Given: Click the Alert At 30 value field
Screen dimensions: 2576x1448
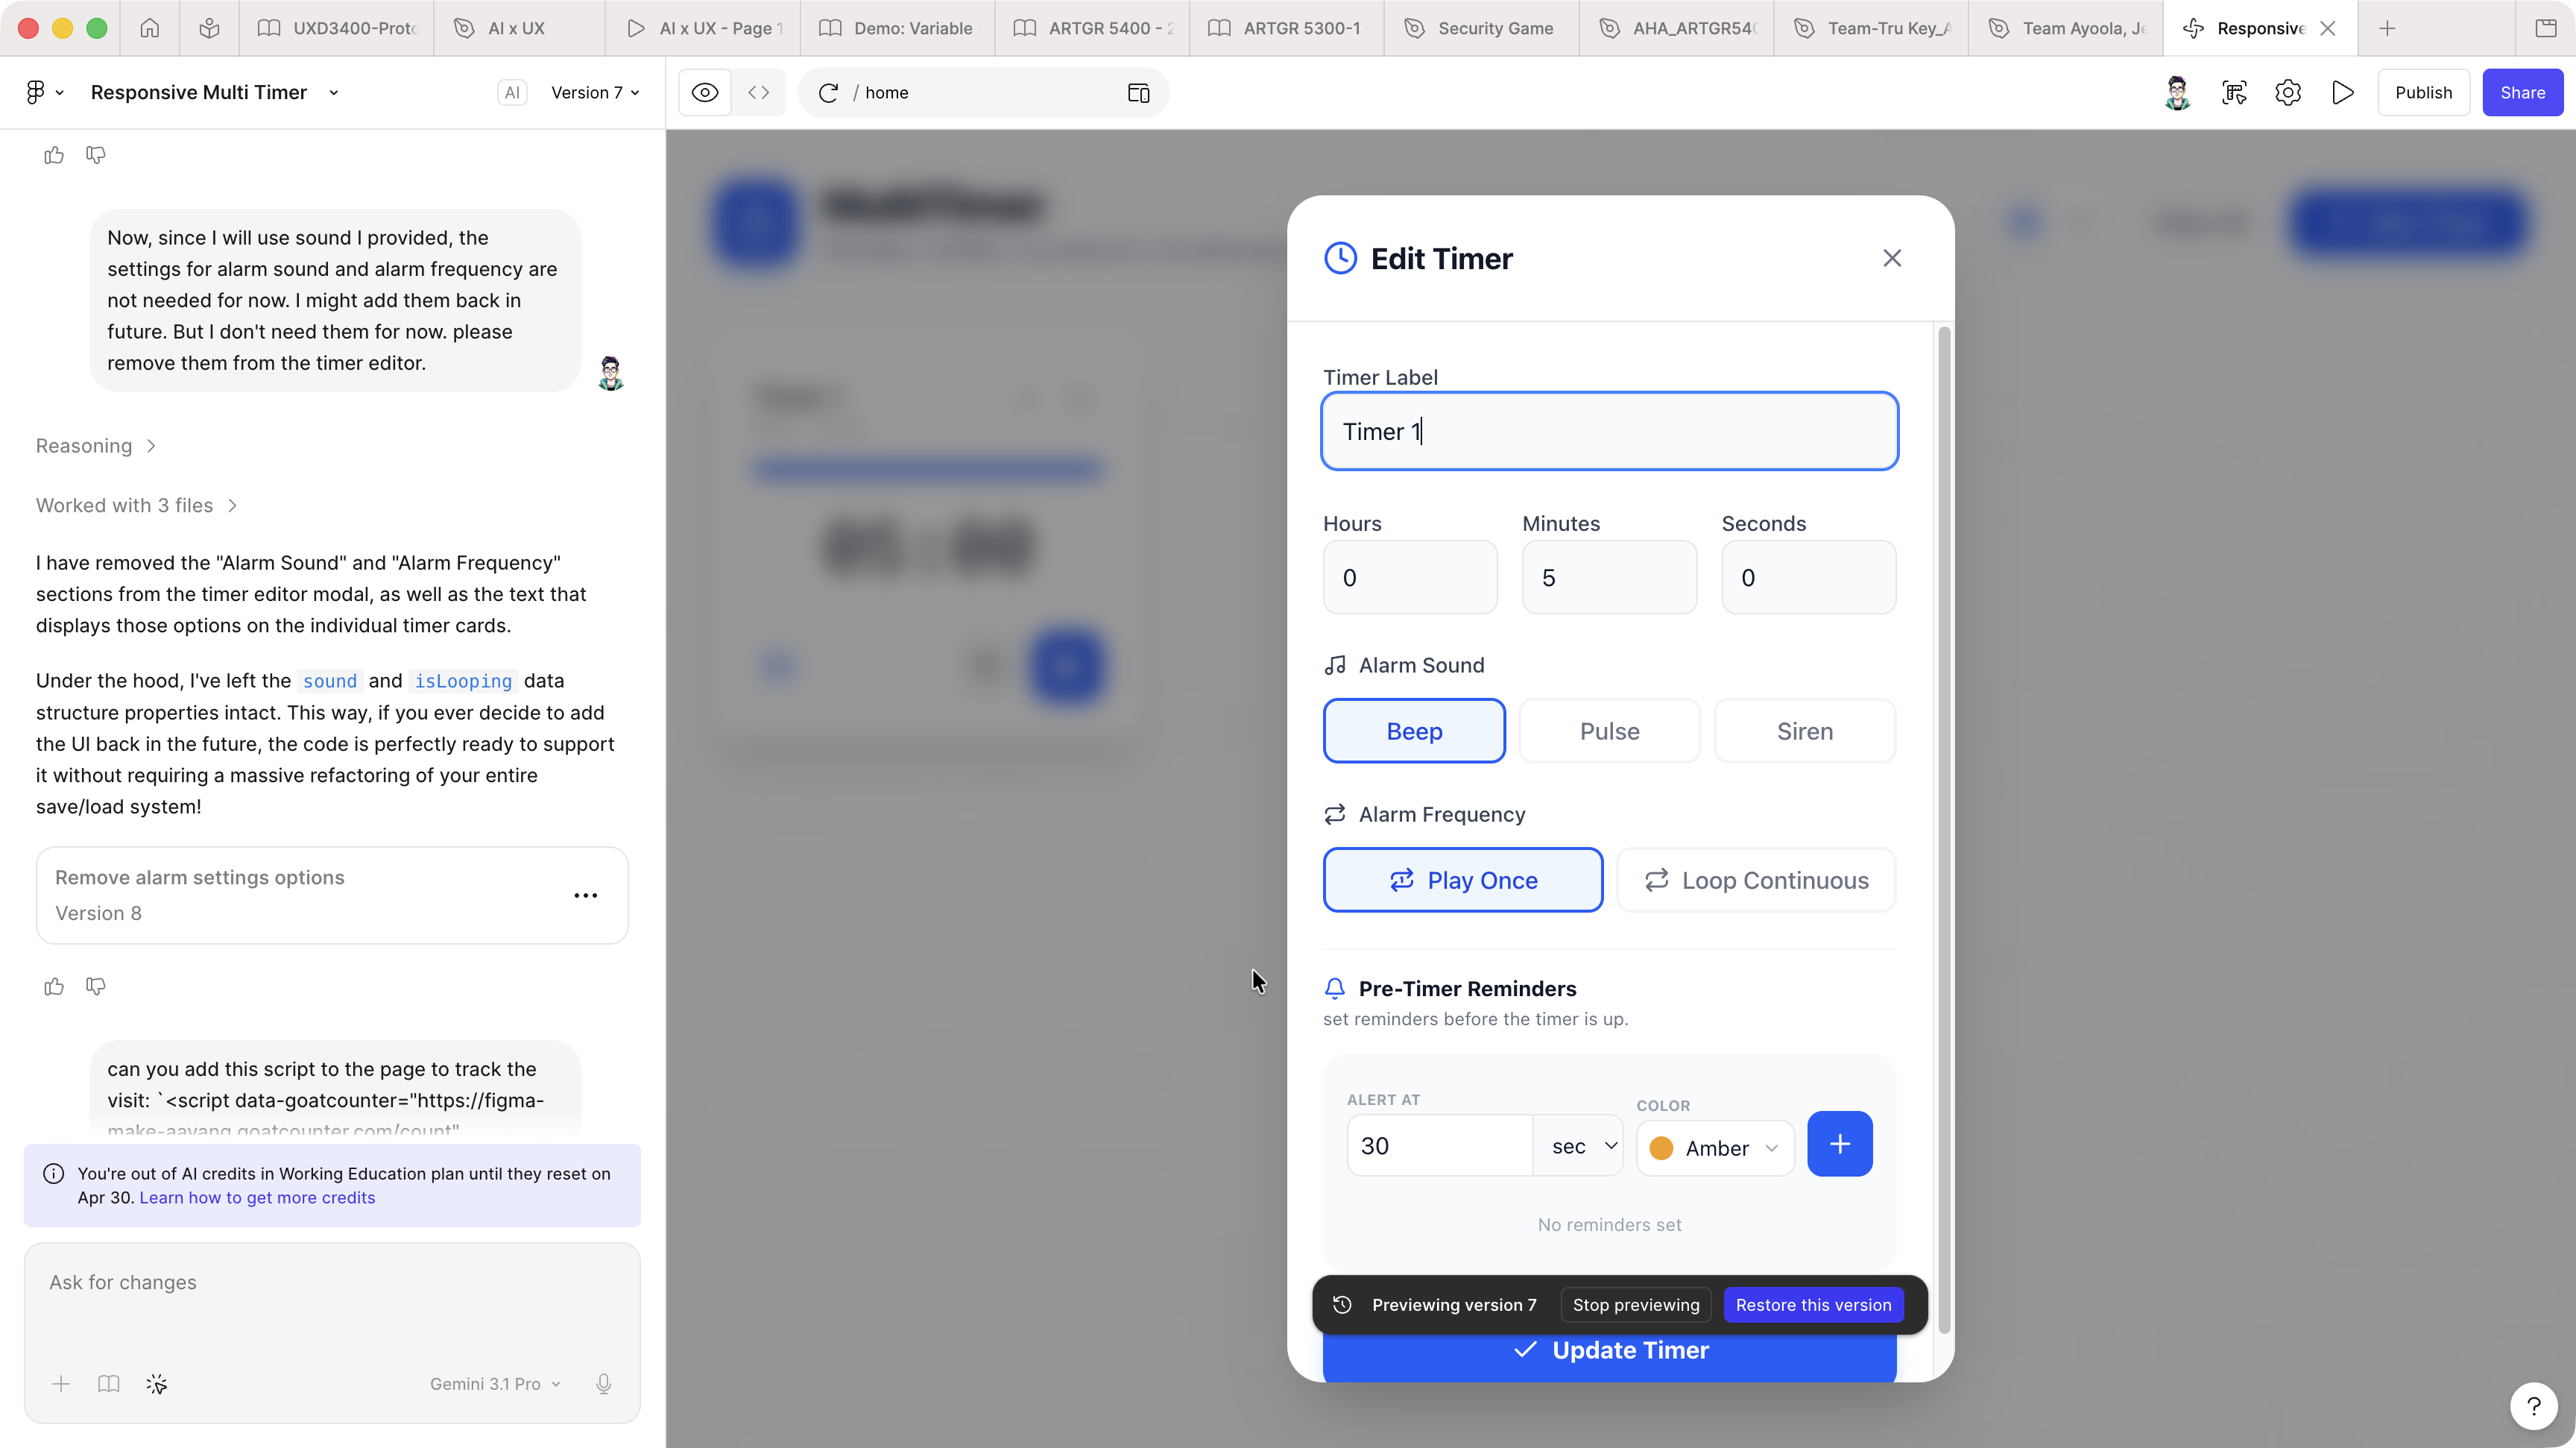Looking at the screenshot, I should (1440, 1146).
